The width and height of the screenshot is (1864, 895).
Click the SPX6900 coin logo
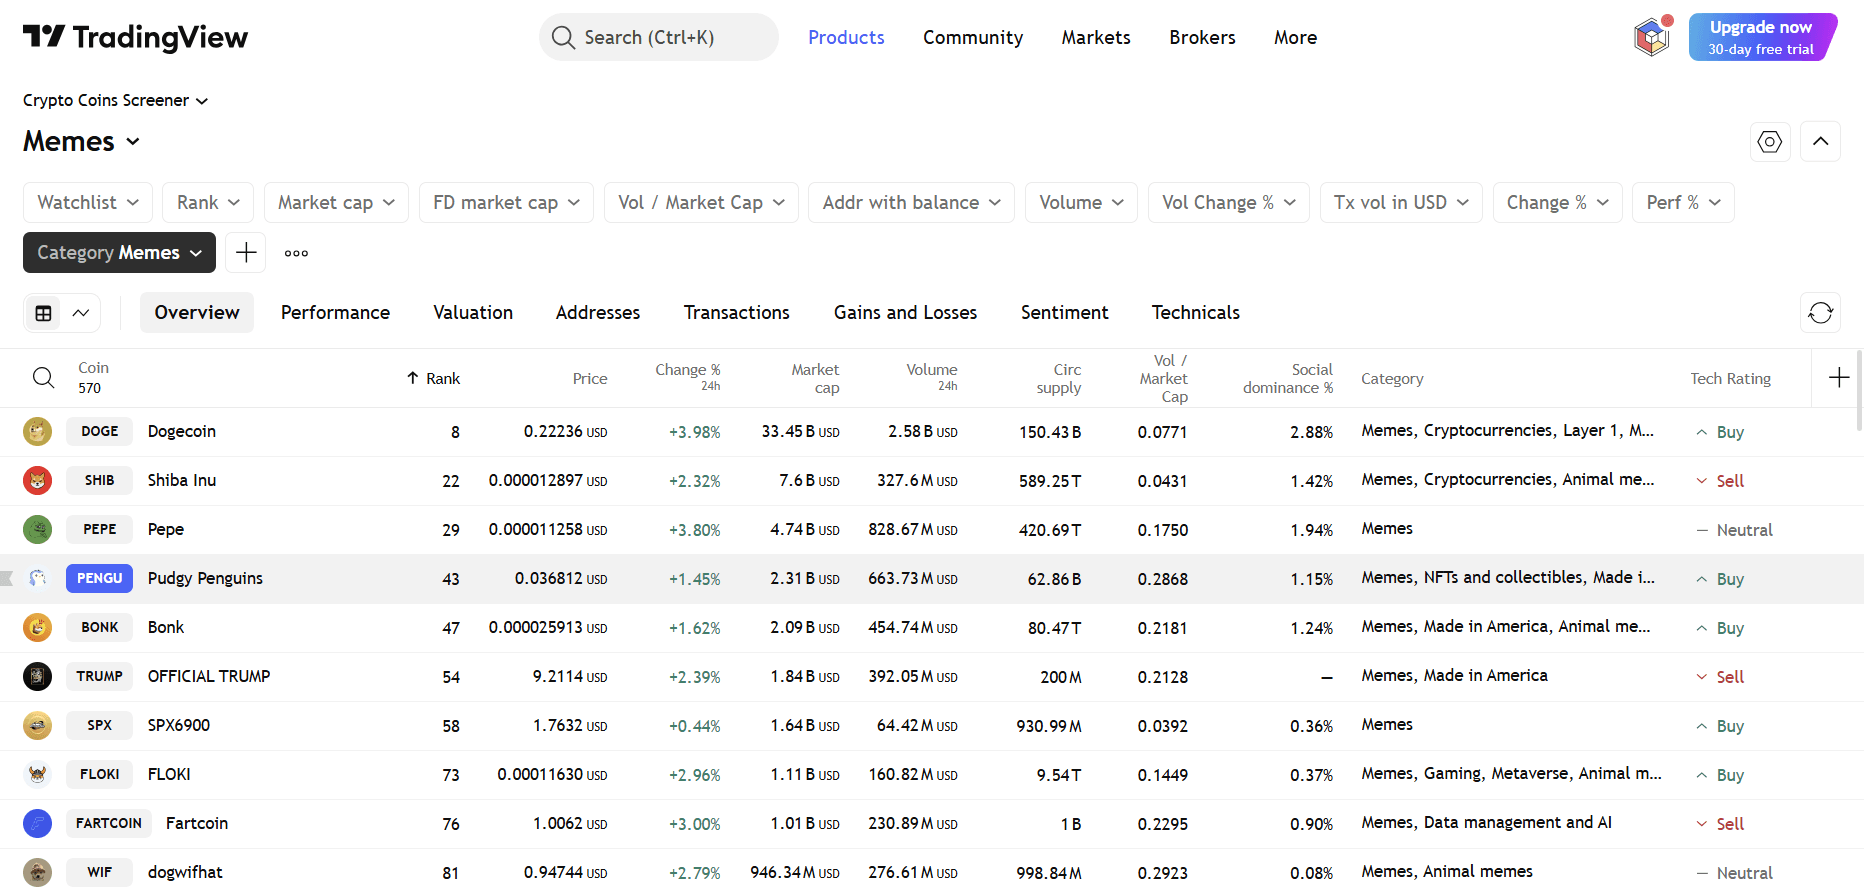click(37, 726)
